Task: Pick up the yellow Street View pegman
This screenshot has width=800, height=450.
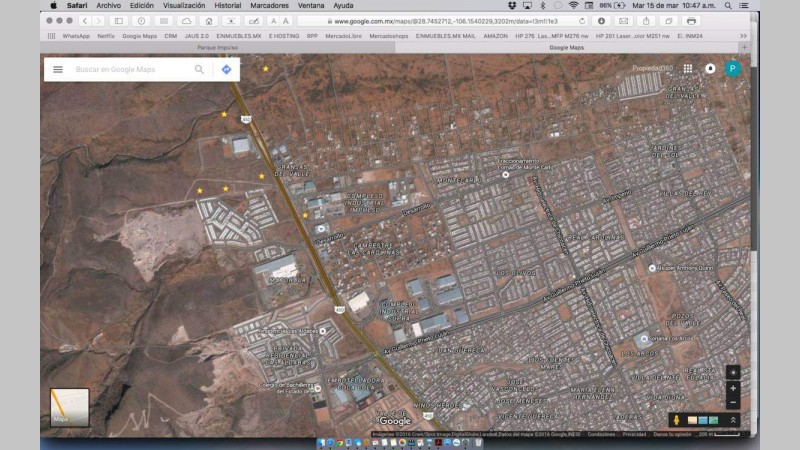Action: (678, 420)
